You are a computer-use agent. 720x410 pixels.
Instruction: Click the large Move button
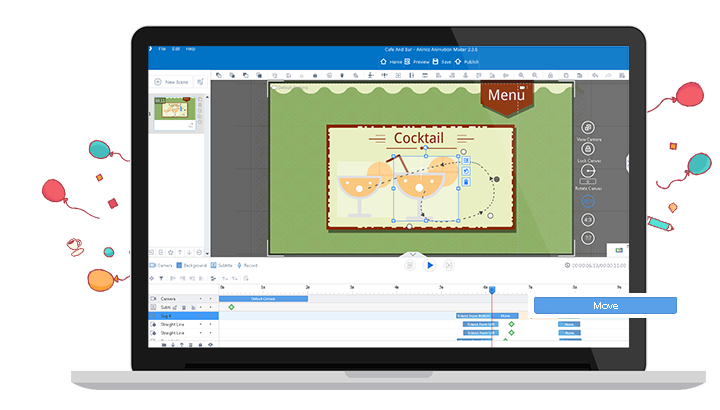(x=605, y=306)
